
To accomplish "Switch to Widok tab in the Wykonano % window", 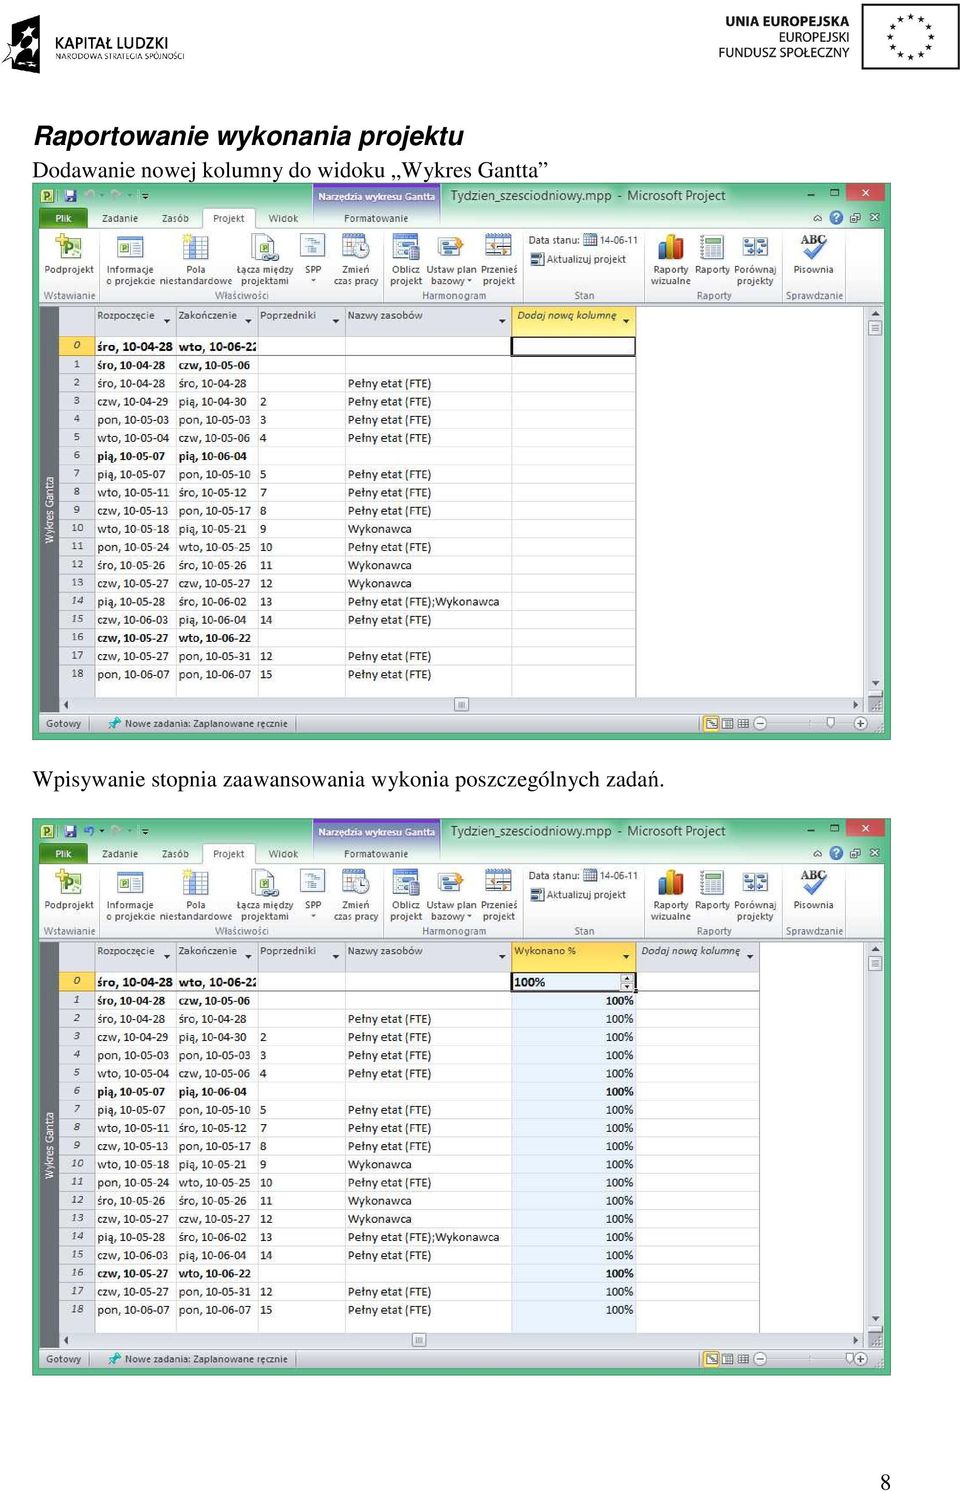I will pyautogui.click(x=283, y=854).
